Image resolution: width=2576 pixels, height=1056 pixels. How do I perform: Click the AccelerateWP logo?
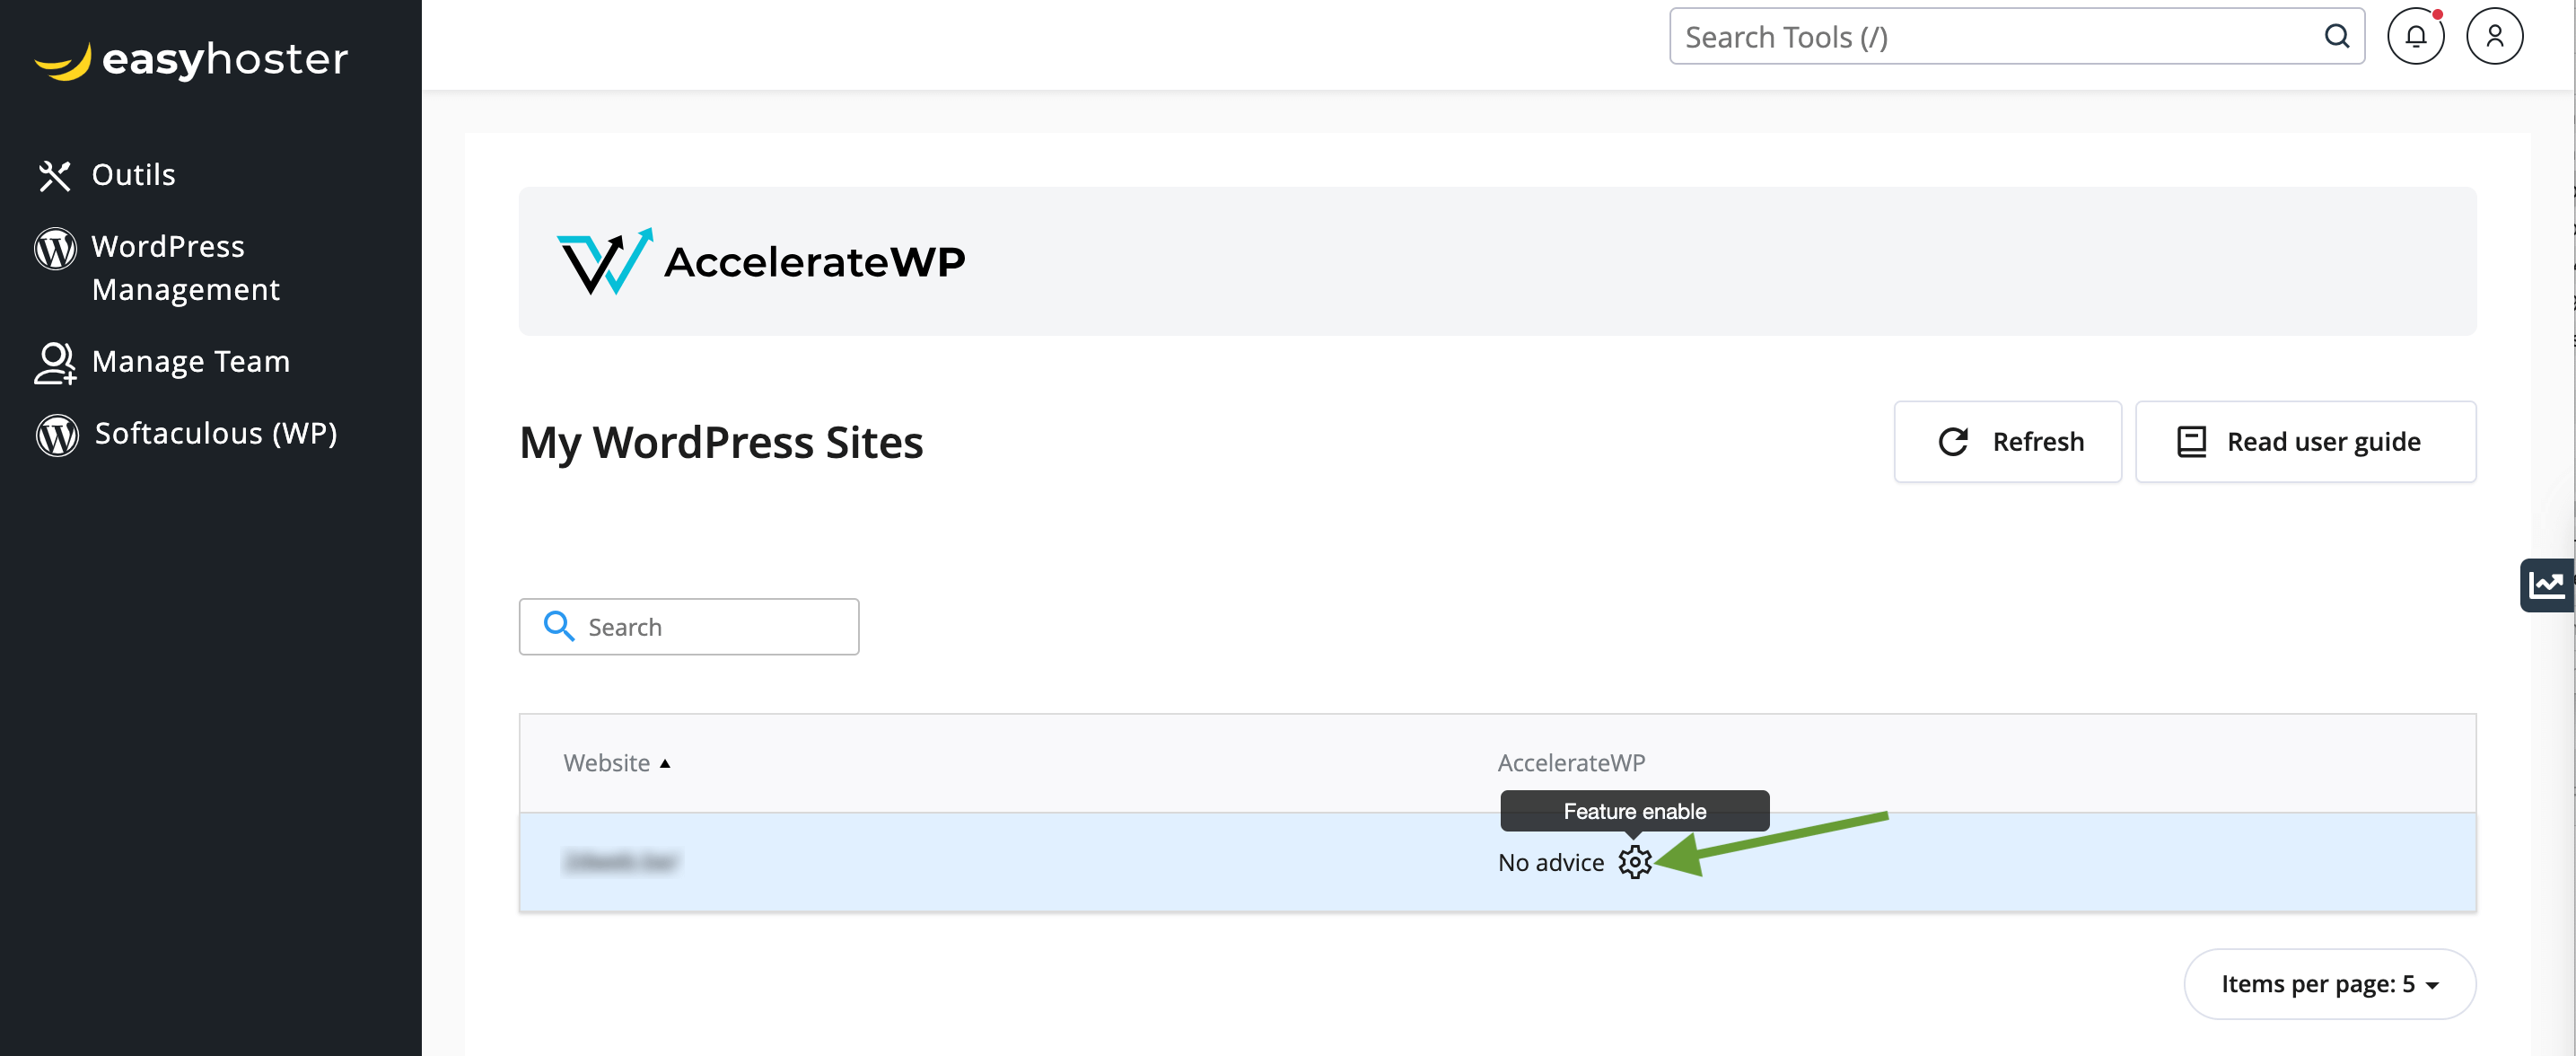761,261
